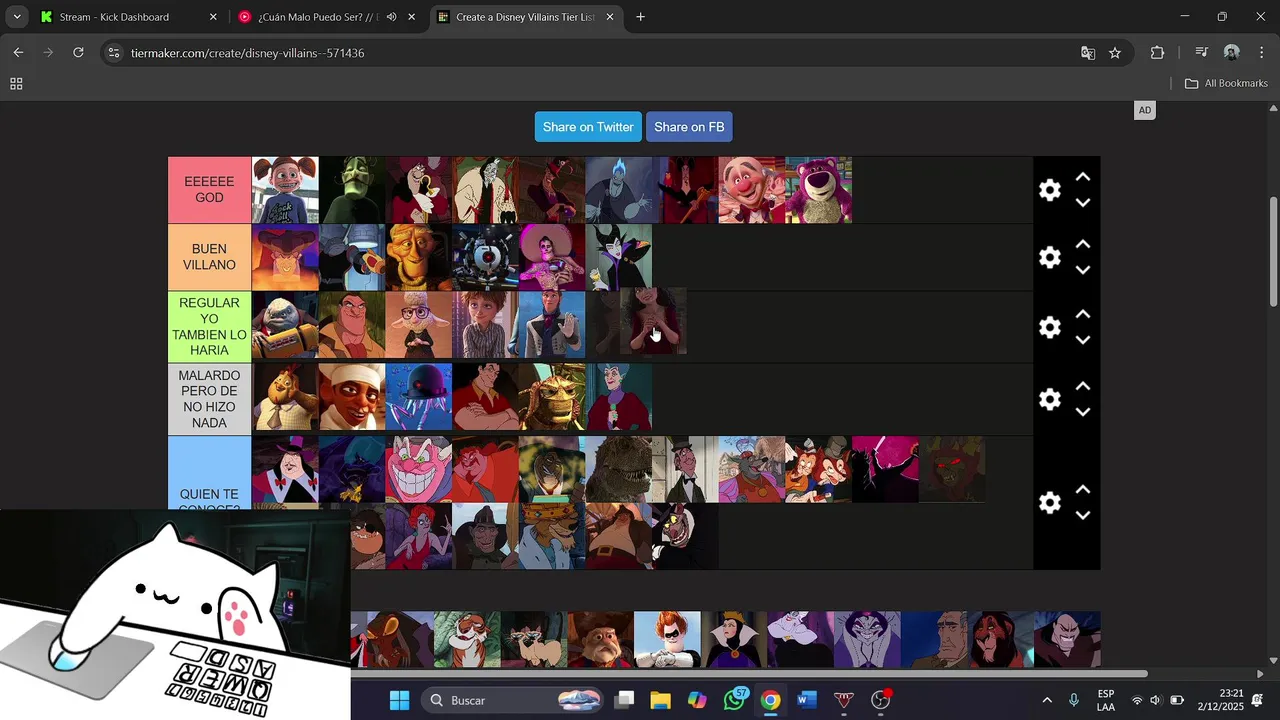Open microphone tray icon
Image resolution: width=1280 pixels, height=720 pixels.
tap(1074, 700)
